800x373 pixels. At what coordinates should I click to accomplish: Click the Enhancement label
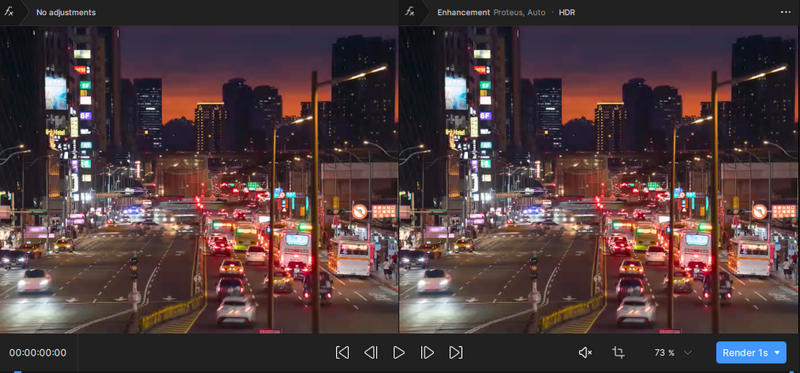pyautogui.click(x=463, y=12)
